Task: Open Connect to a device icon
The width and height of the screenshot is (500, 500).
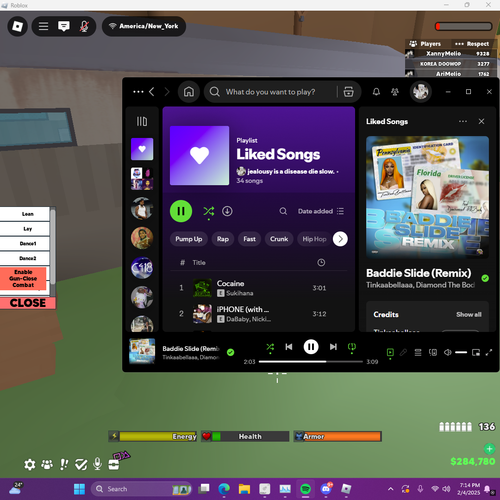Action: tap(433, 352)
